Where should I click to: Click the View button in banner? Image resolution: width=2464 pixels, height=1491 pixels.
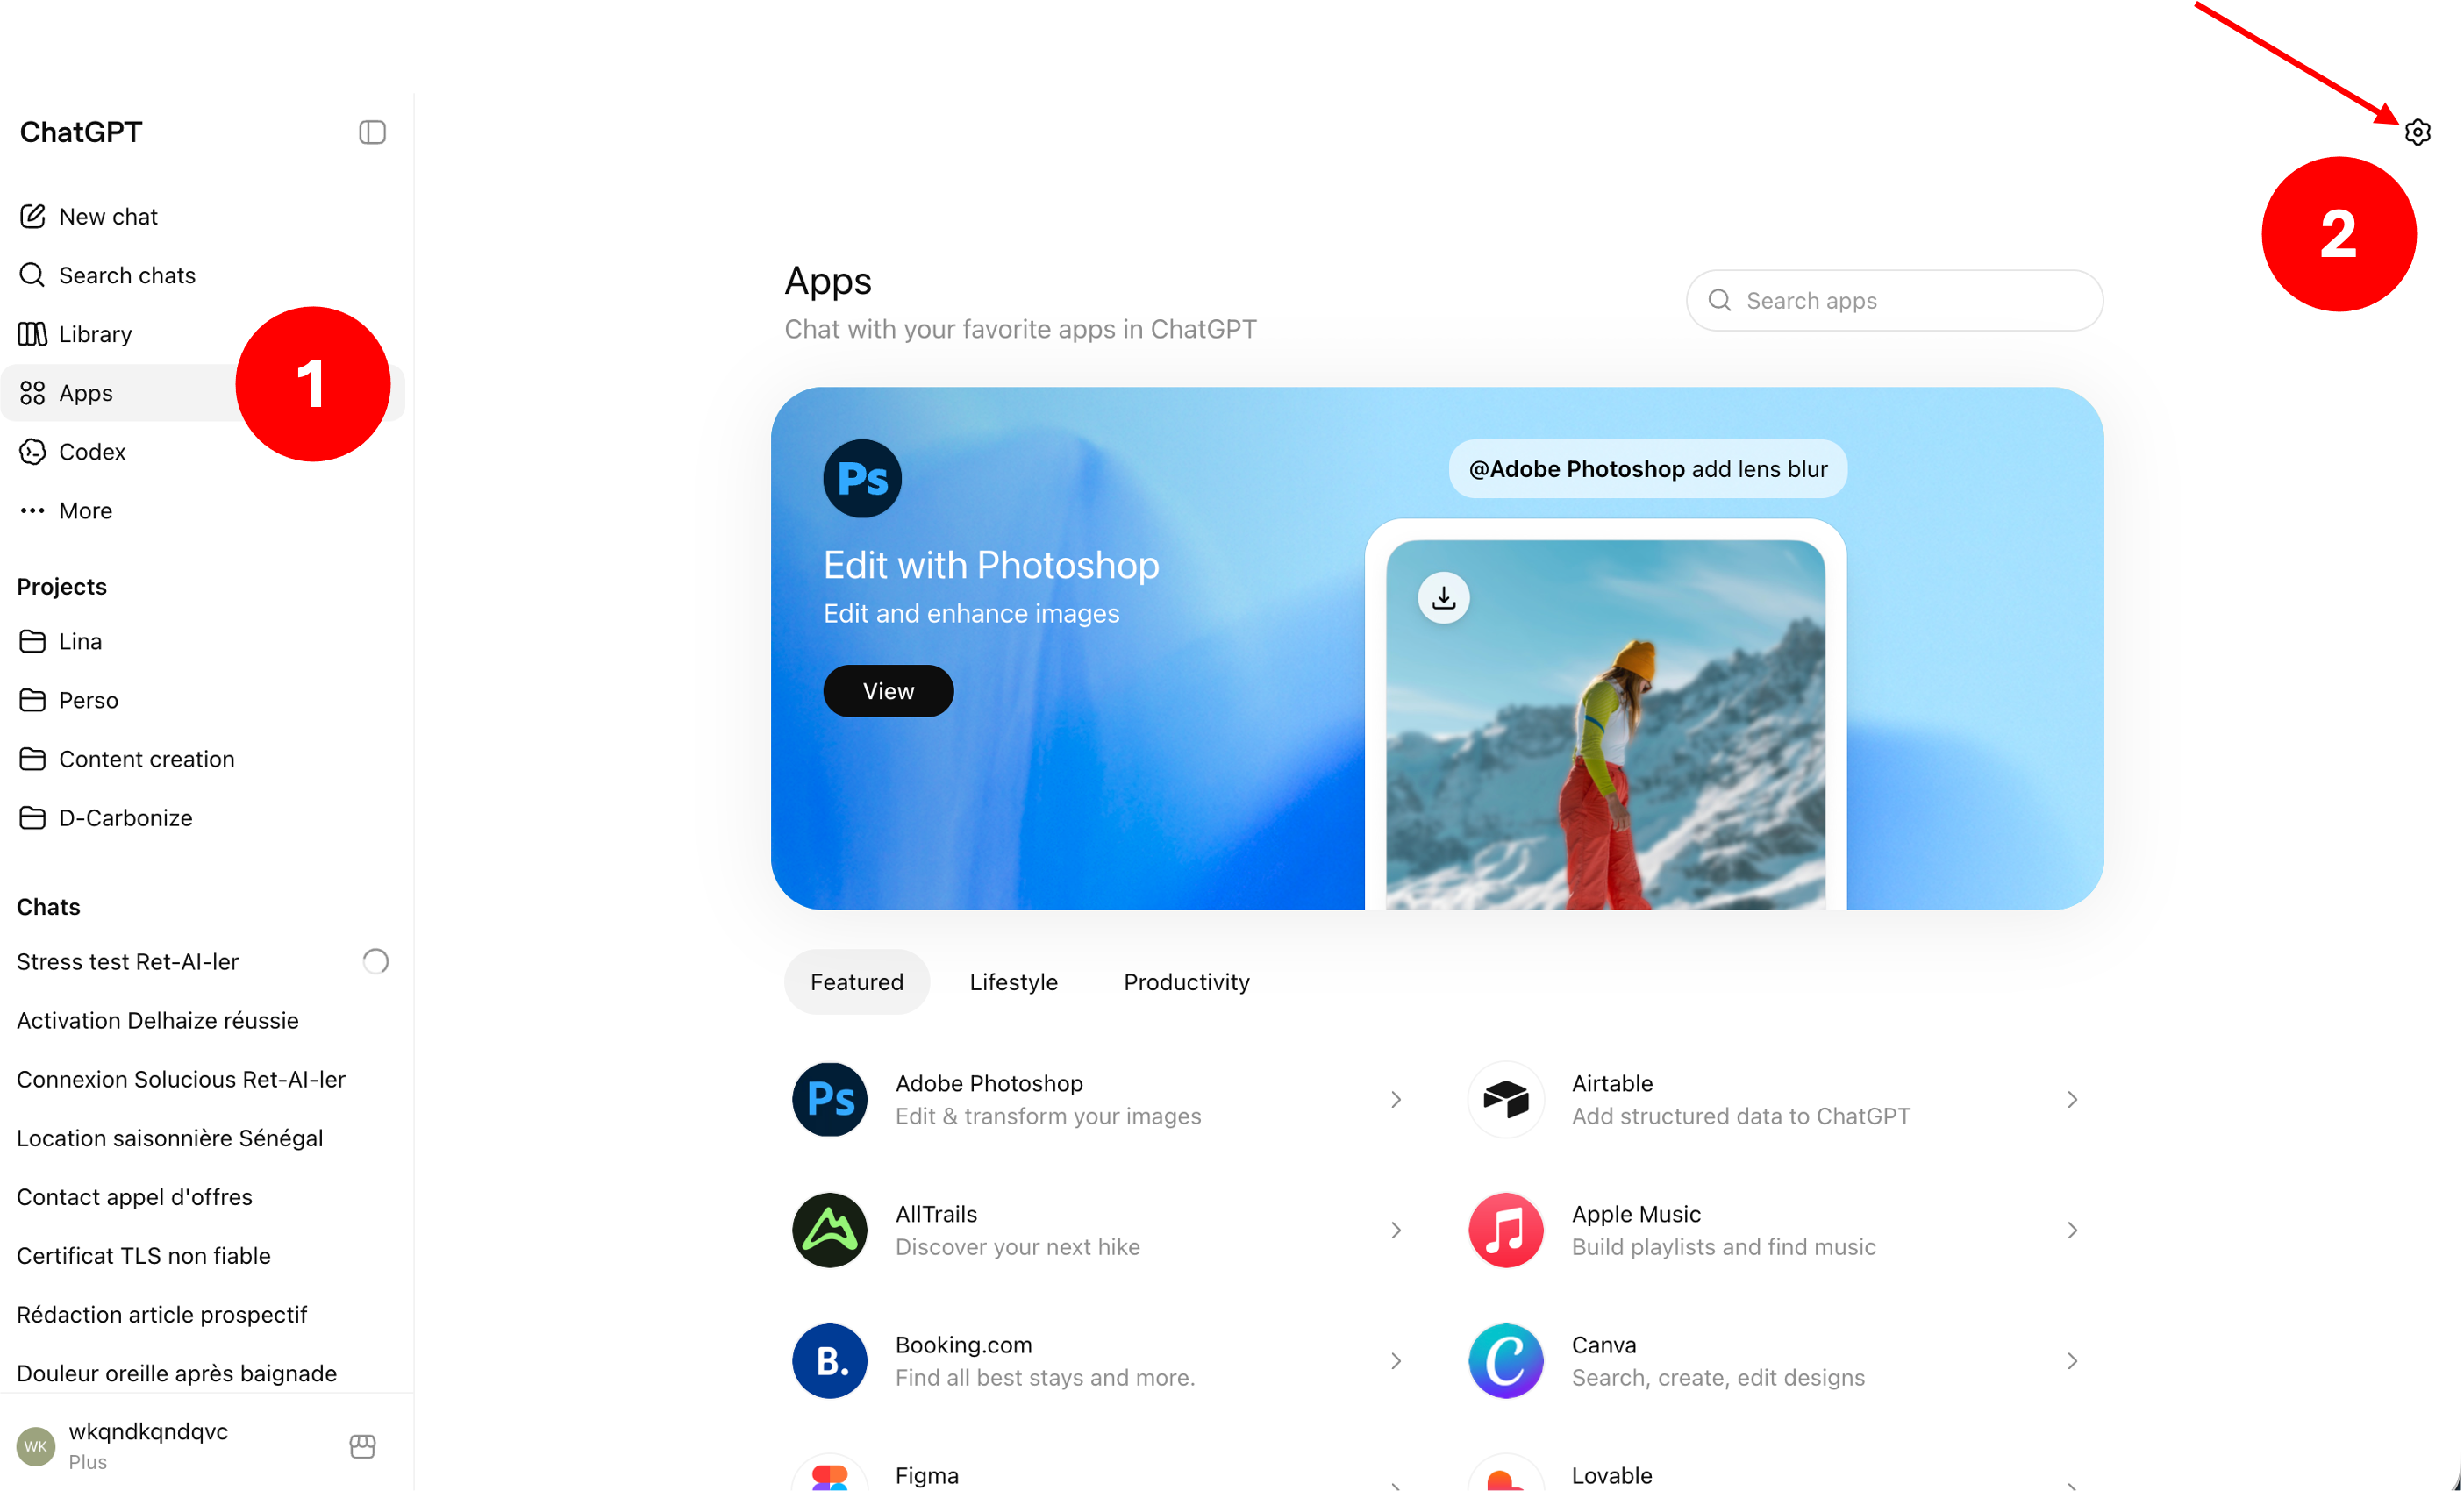click(888, 691)
